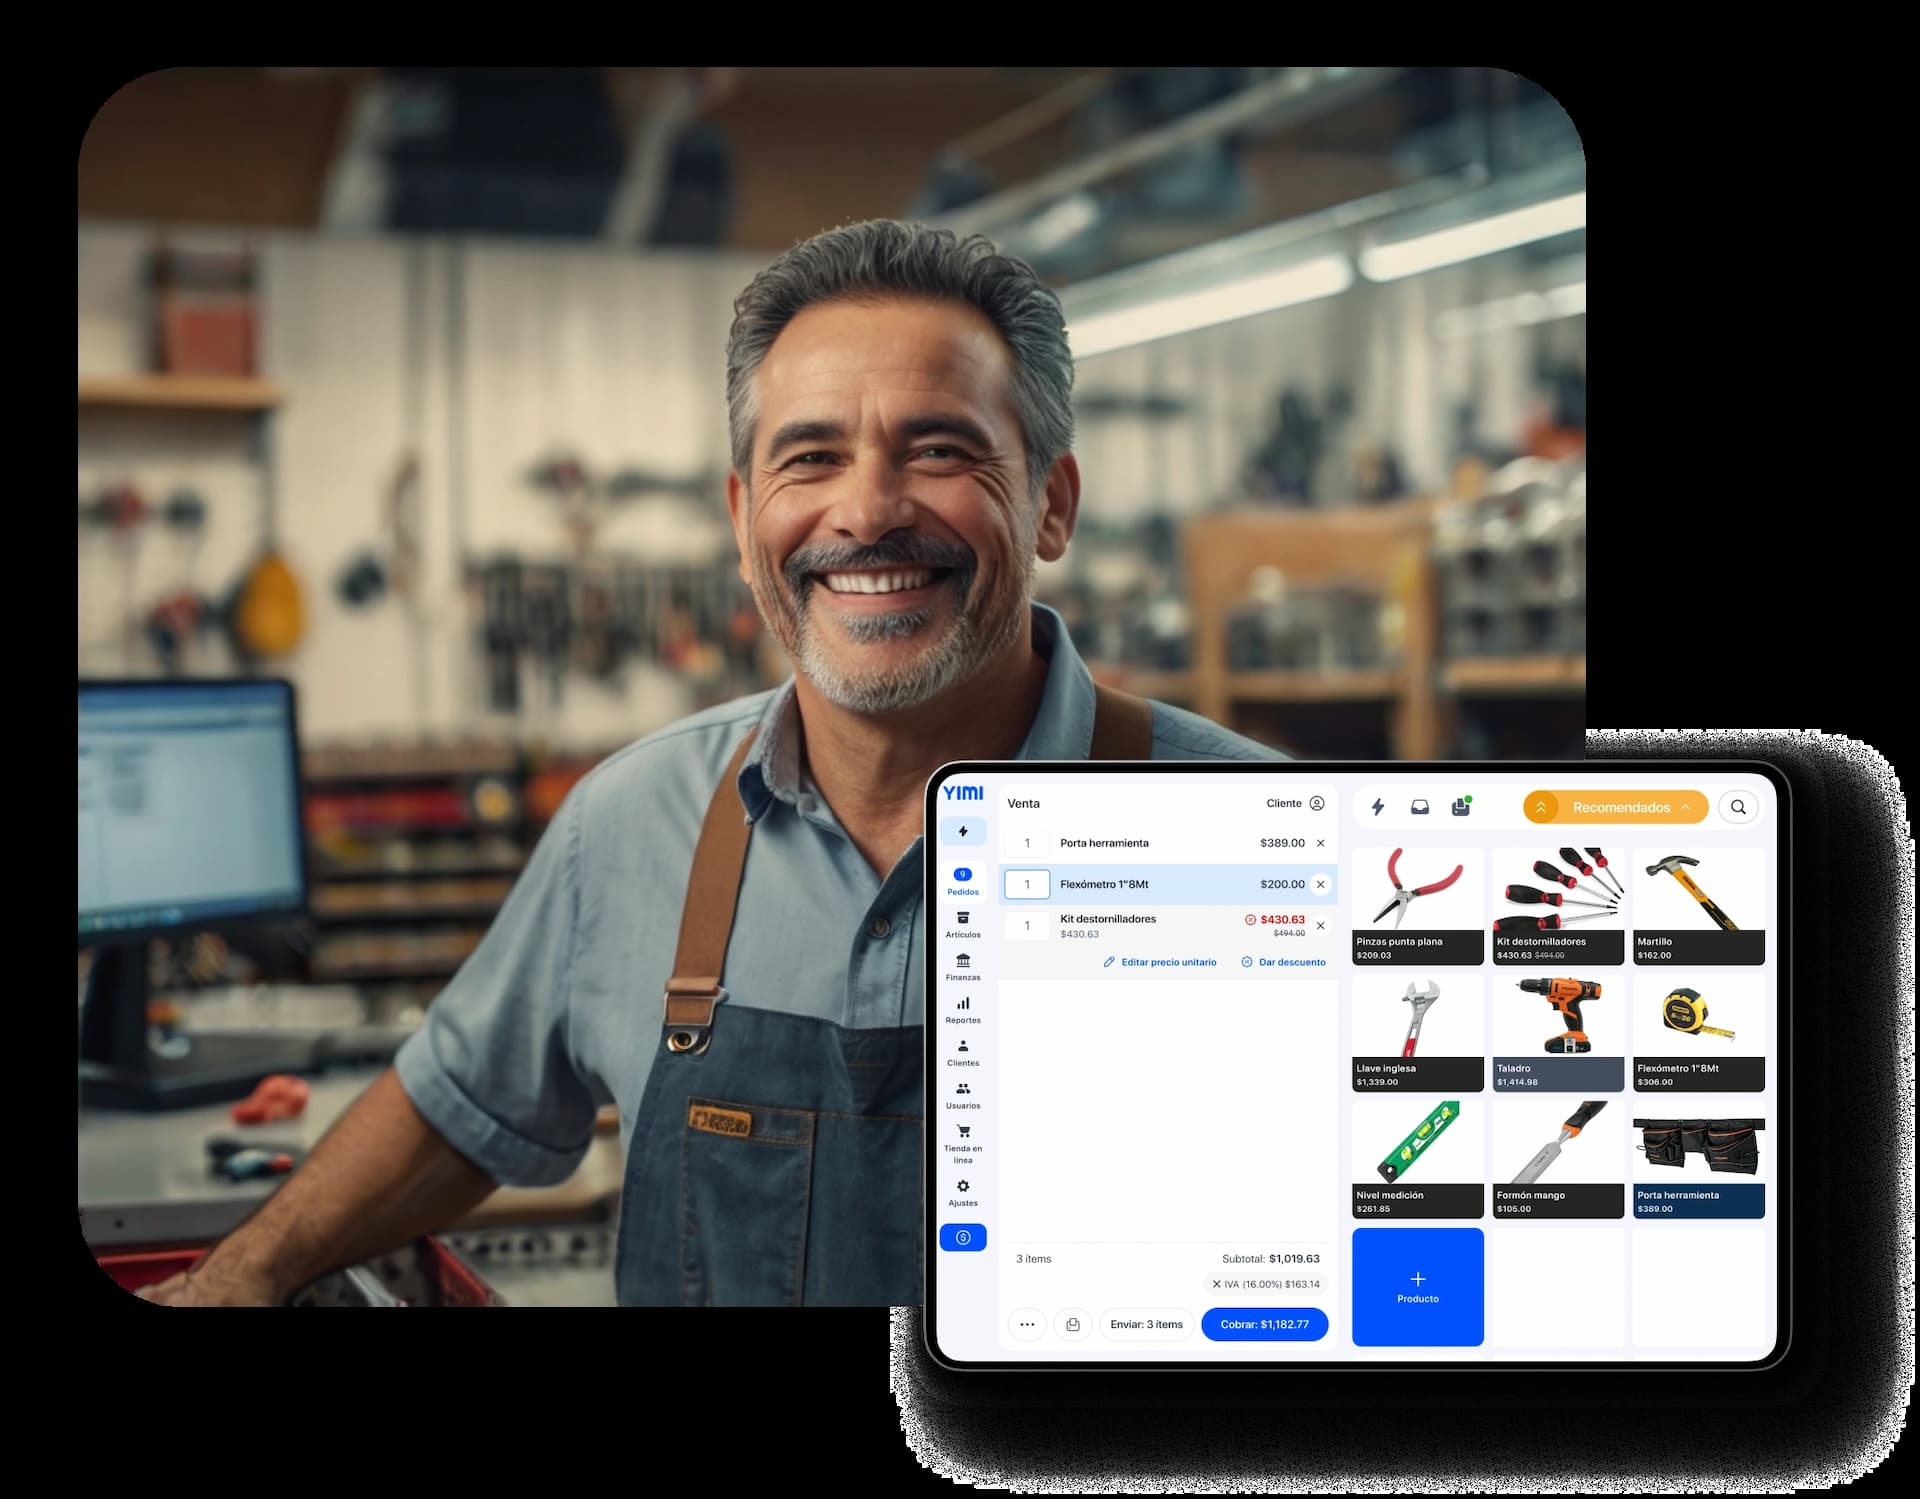This screenshot has height=1499, width=1920.
Task: Open Reportes in the sidebar
Action: tap(963, 1010)
